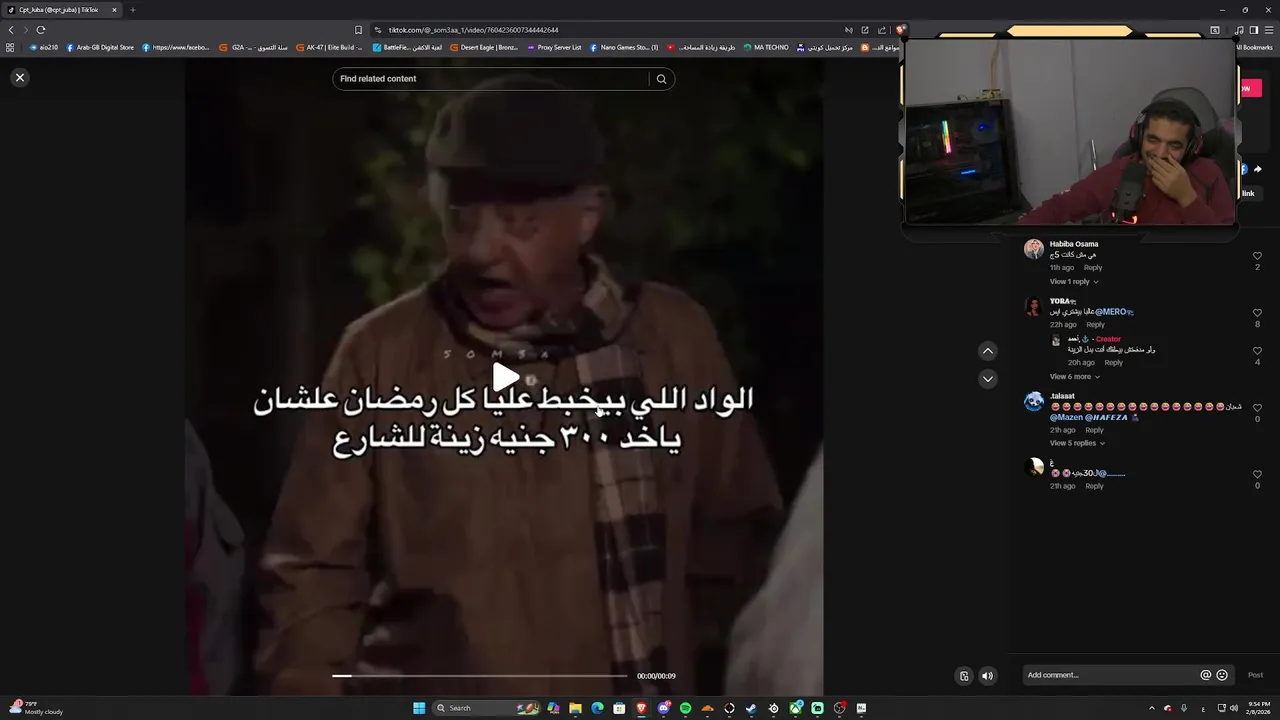Open the AK-47 Elite Build bookmark
The image size is (1280, 720).
click(x=329, y=47)
